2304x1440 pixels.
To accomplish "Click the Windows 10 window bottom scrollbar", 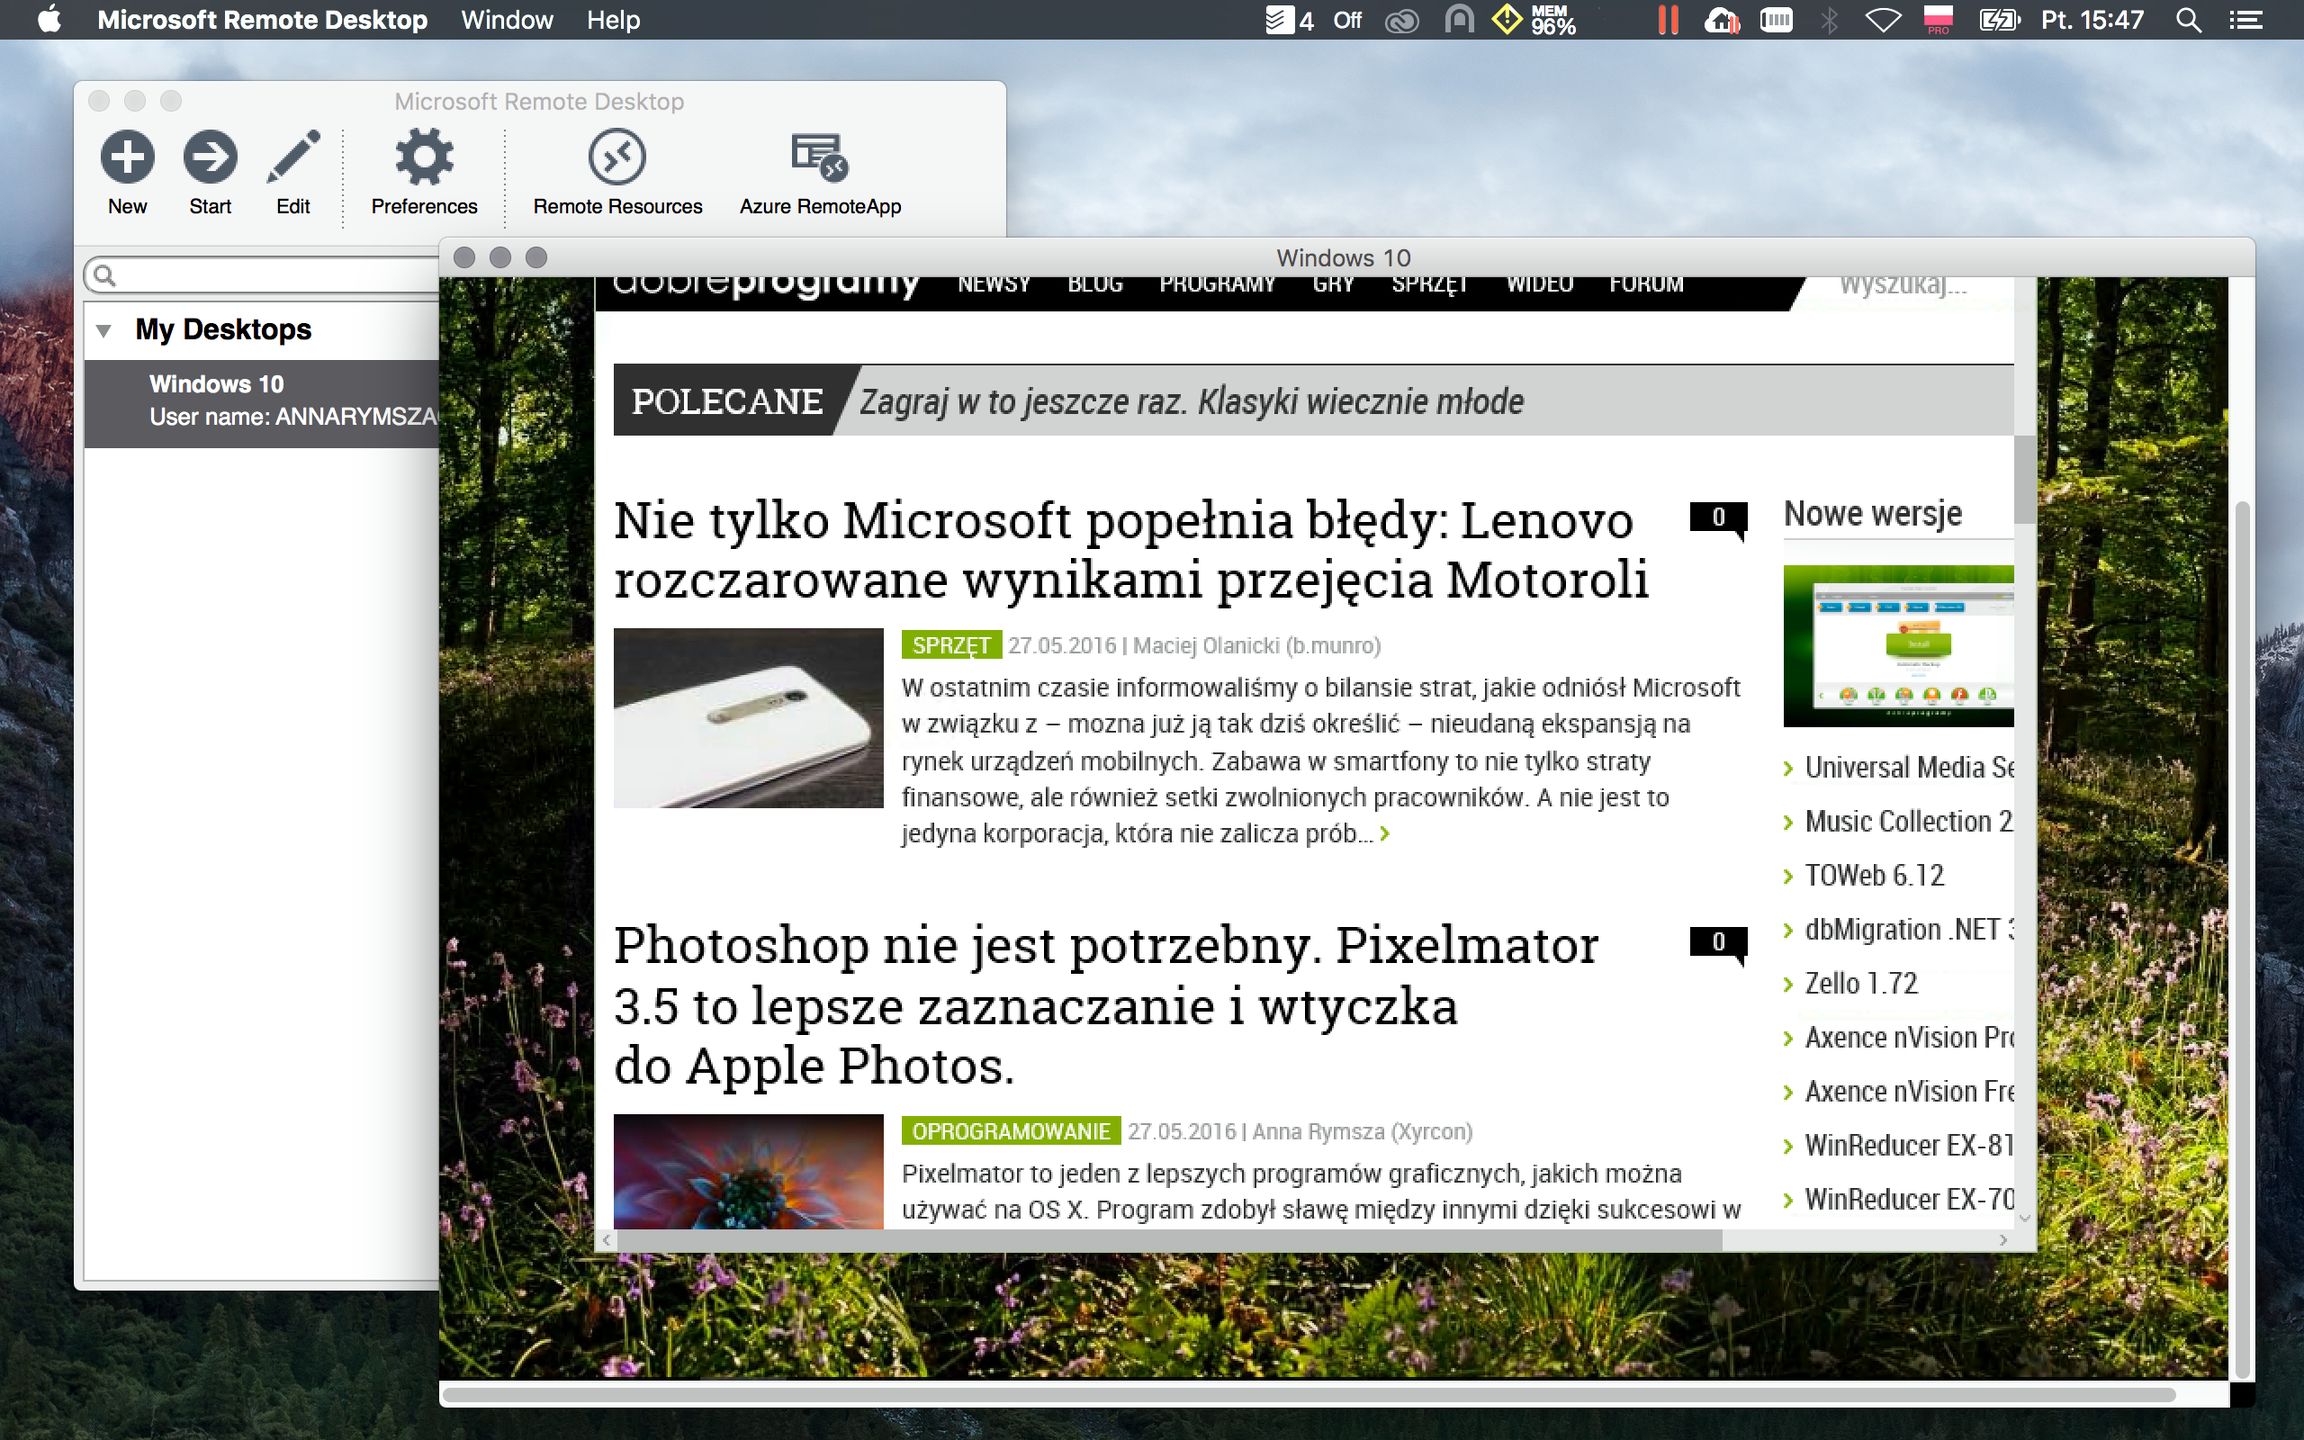I will coord(1309,1394).
